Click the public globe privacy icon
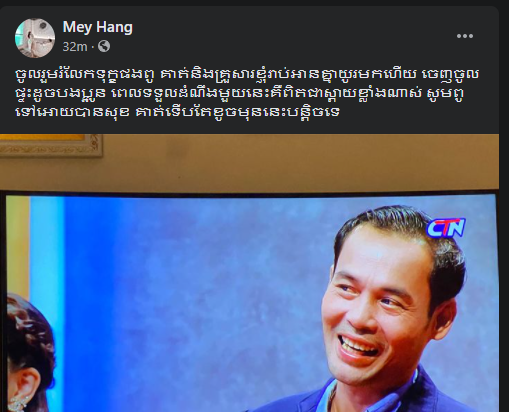 pyautogui.click(x=104, y=46)
